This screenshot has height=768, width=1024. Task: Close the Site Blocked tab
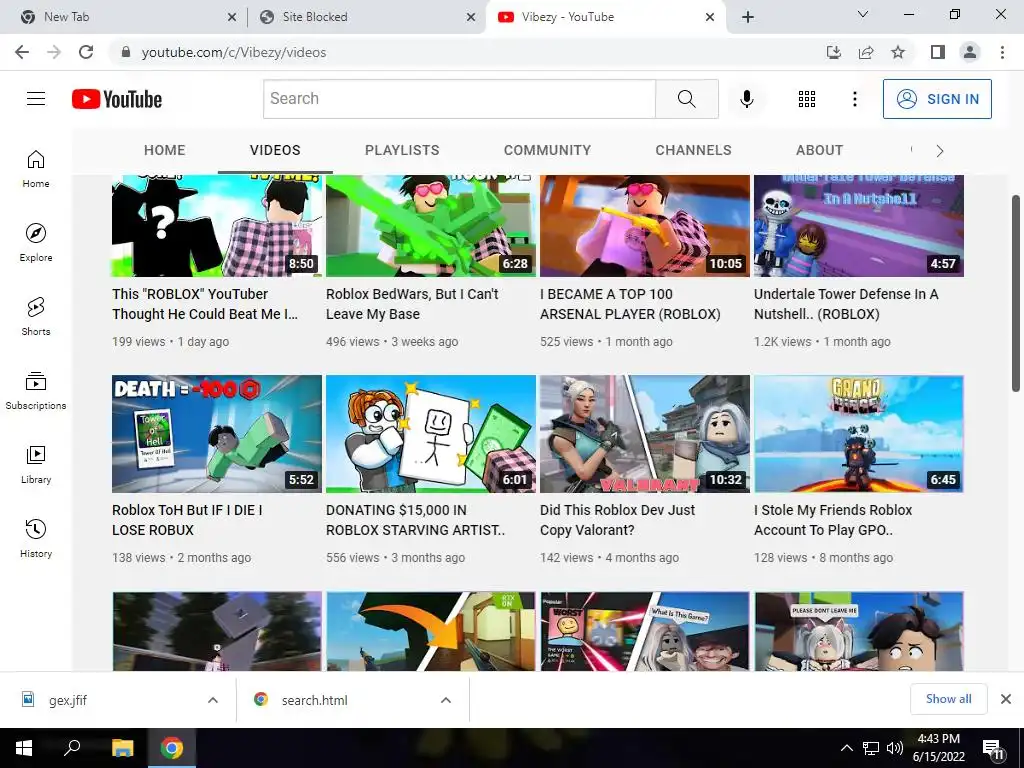coord(471,17)
